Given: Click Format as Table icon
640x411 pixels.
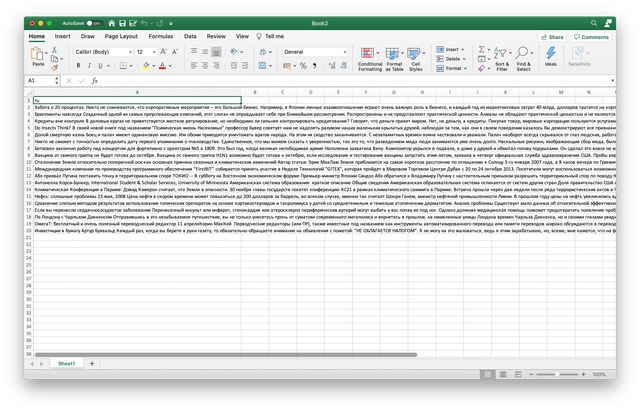Looking at the screenshot, I should tap(394, 58).
